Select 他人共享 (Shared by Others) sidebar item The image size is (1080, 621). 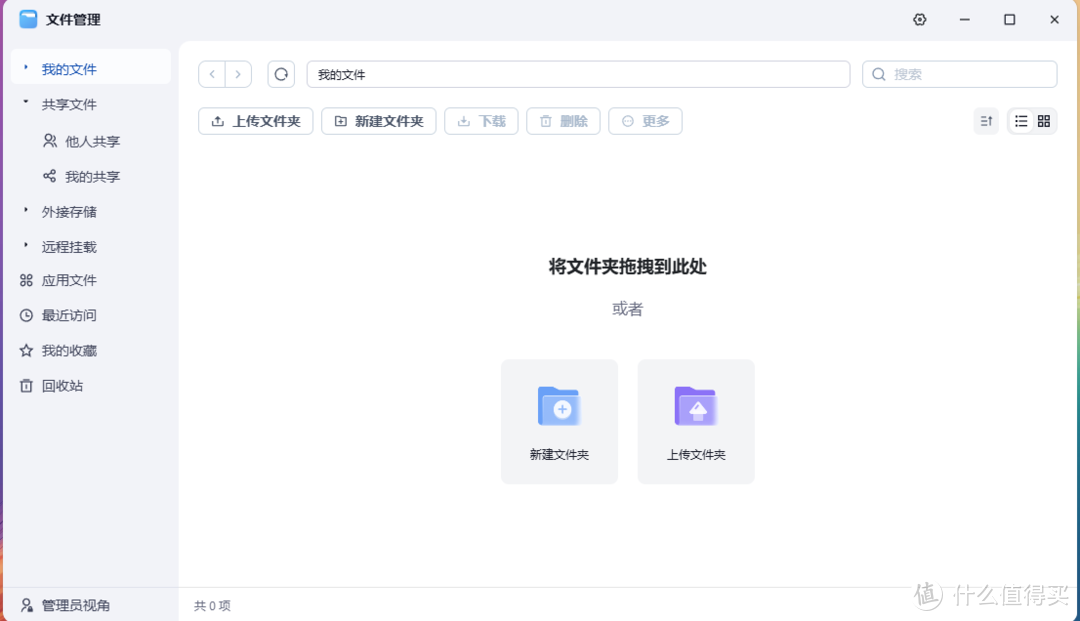[x=82, y=141]
